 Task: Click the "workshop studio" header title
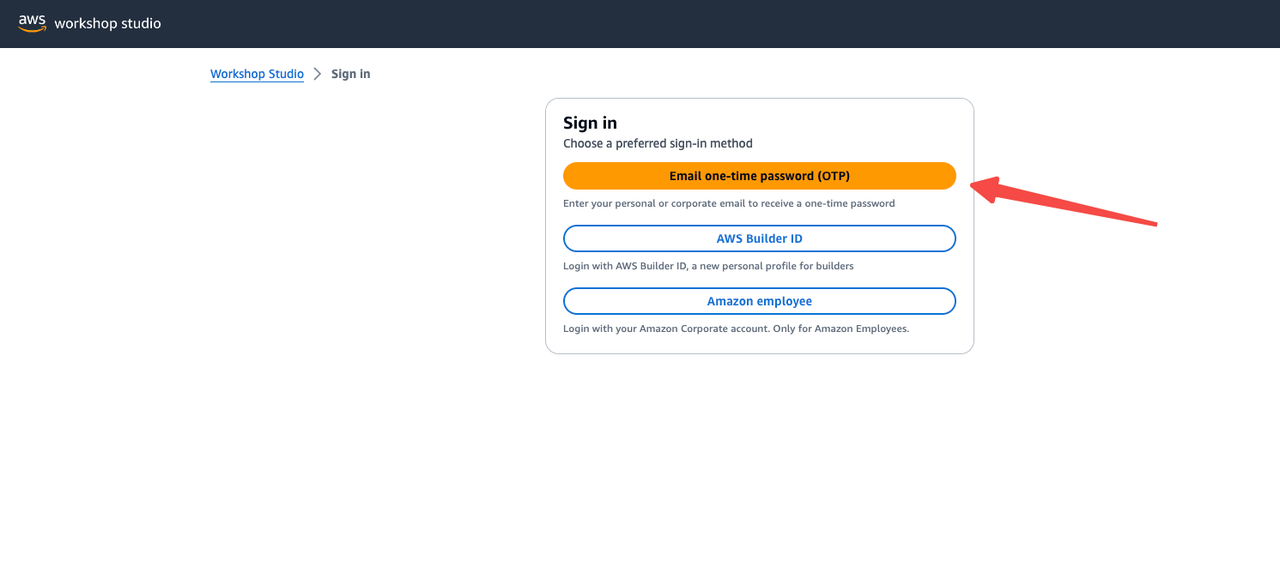107,23
